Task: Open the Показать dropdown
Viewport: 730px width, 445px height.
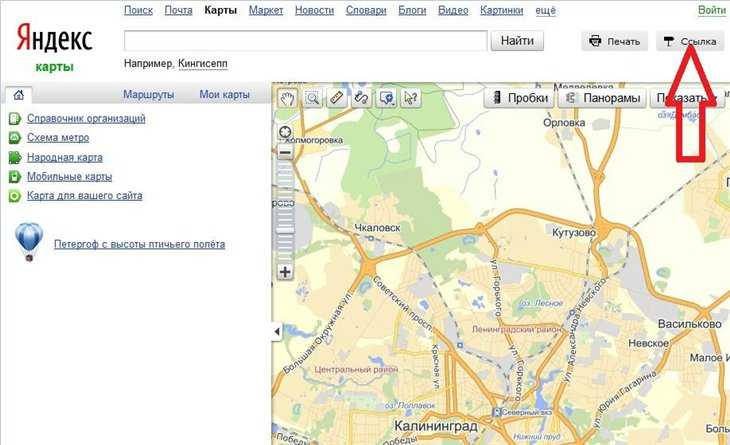Action: pos(687,98)
